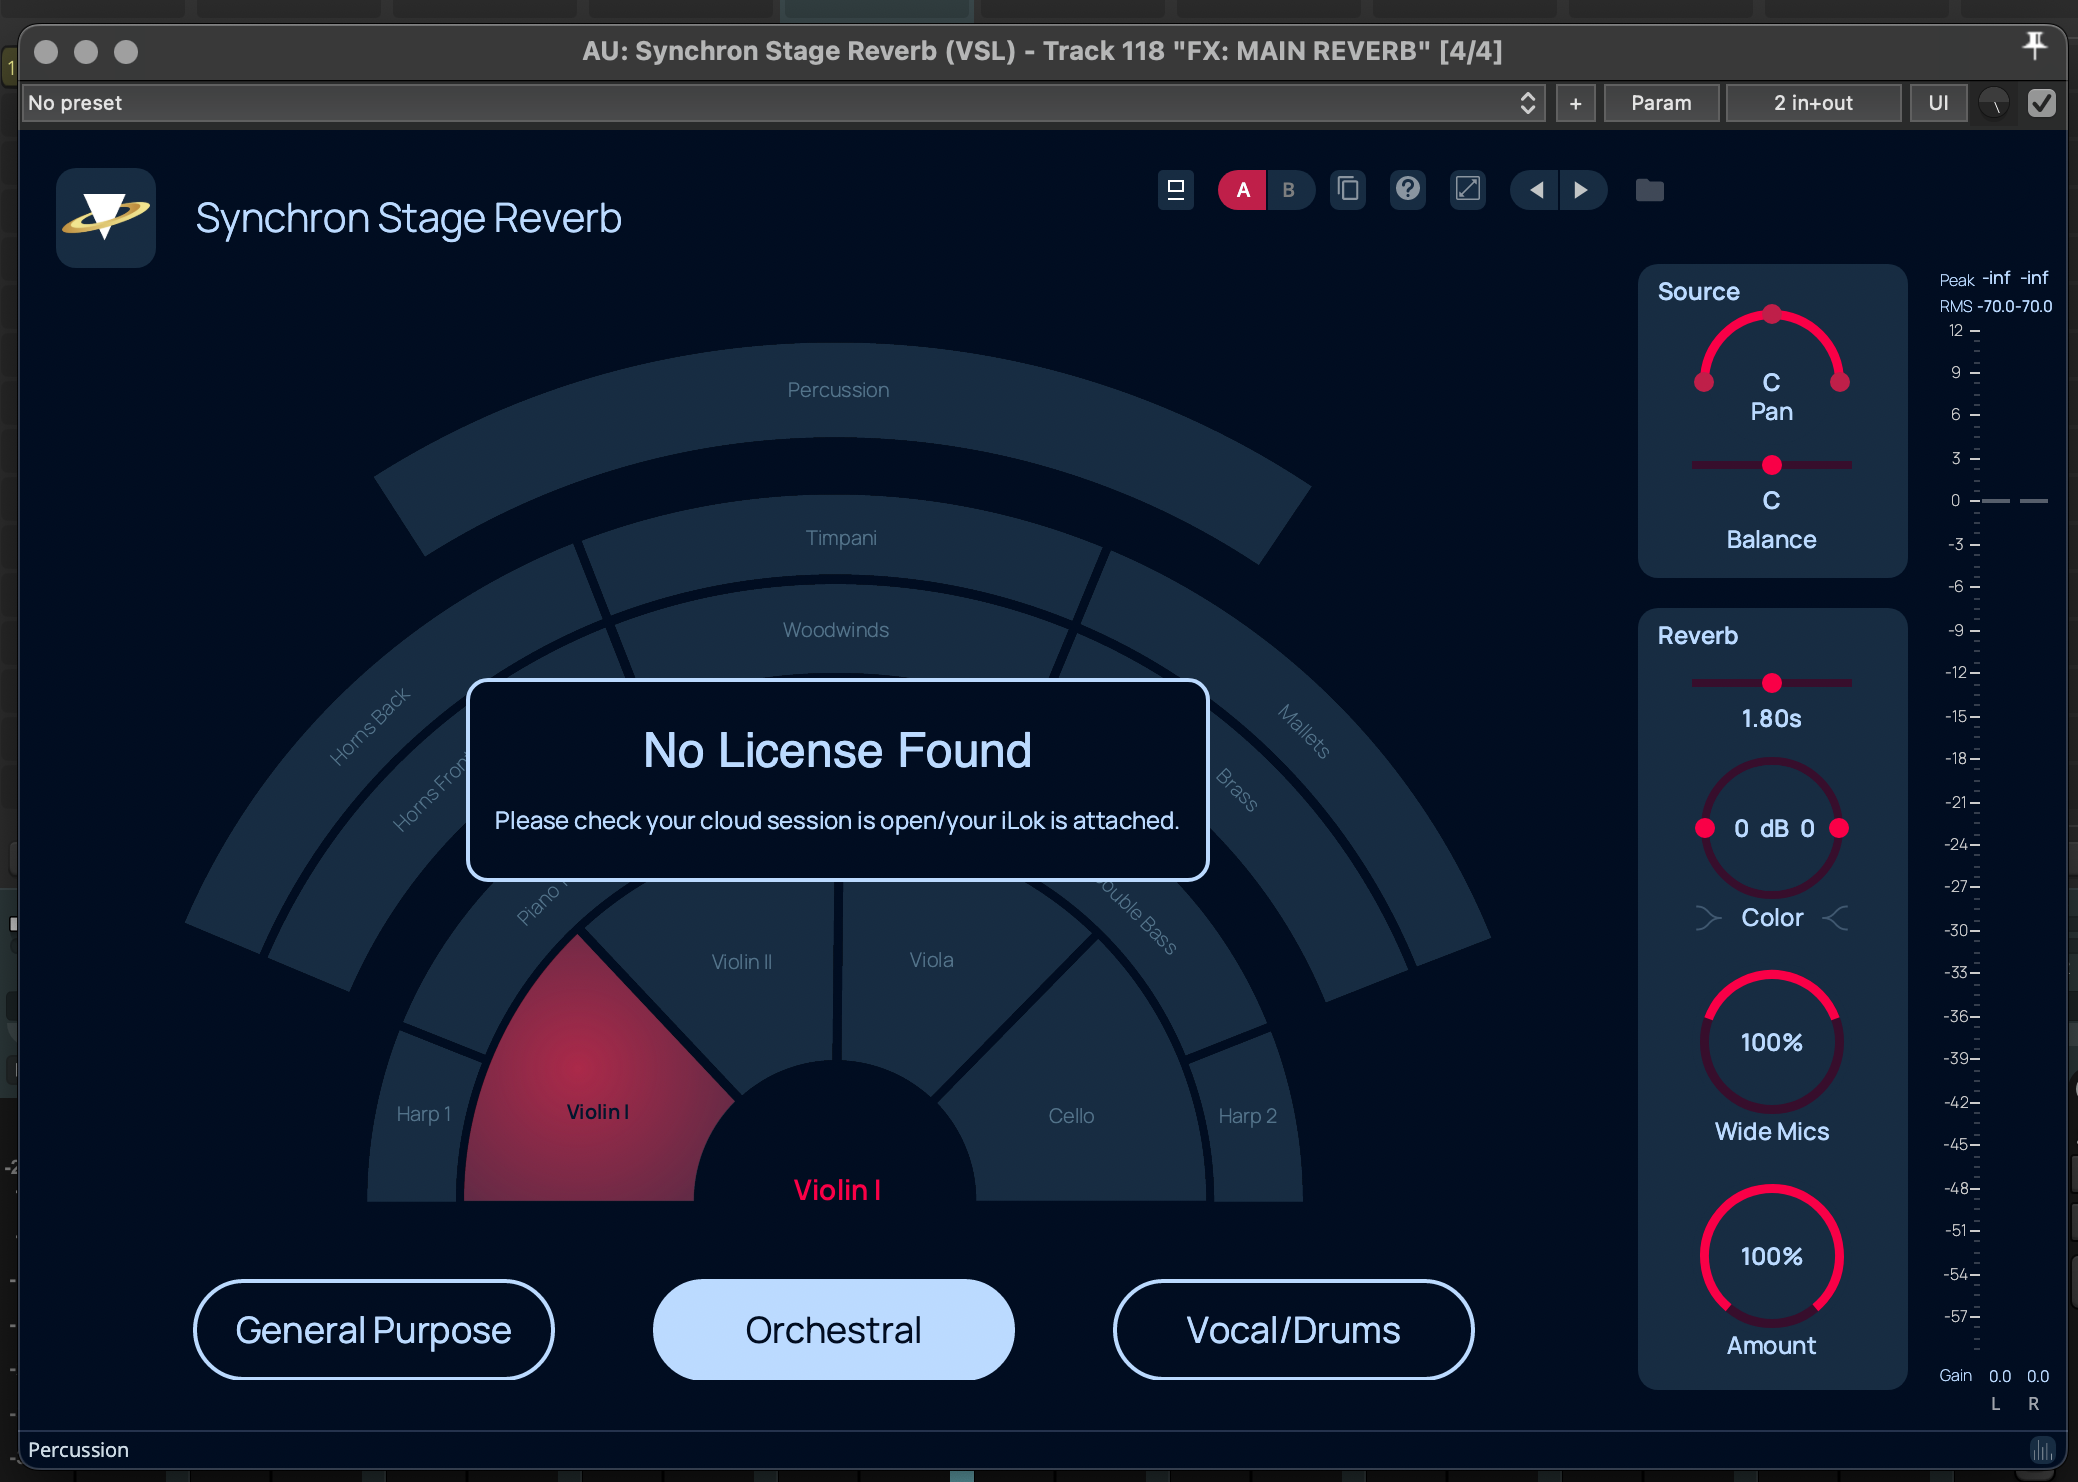Click the Wide Mics knob
This screenshot has height=1482, width=2078.
[1772, 1042]
